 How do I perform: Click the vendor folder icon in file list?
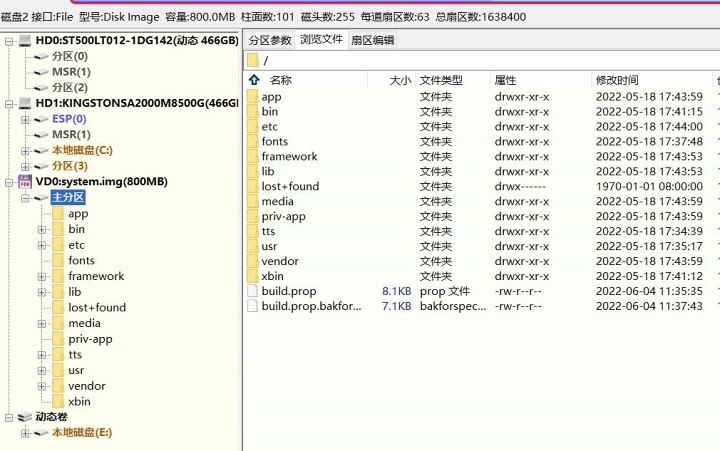pyautogui.click(x=253, y=261)
